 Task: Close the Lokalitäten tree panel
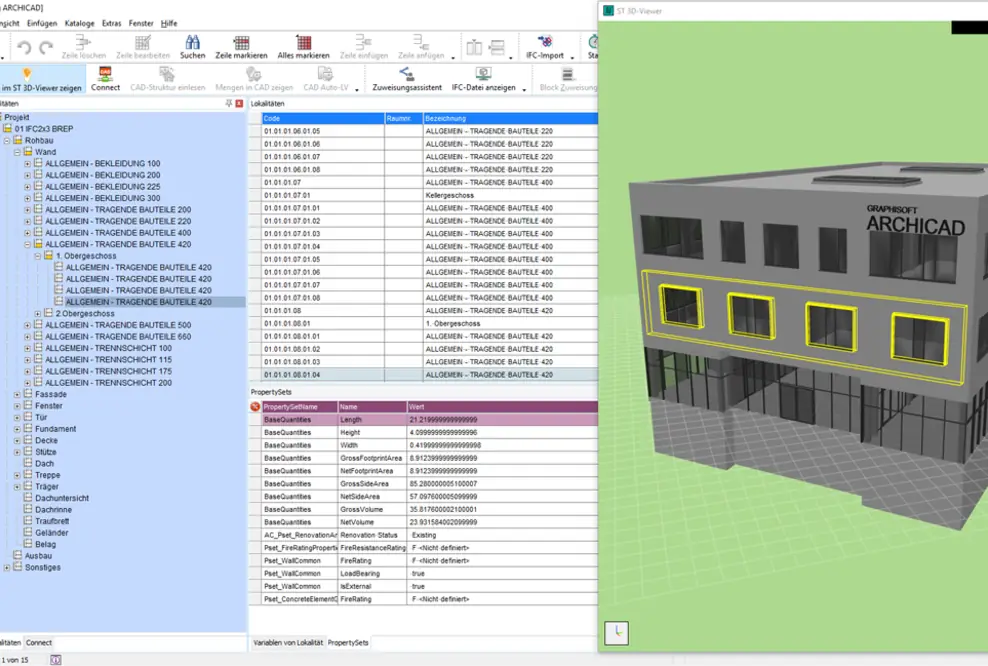(x=239, y=103)
